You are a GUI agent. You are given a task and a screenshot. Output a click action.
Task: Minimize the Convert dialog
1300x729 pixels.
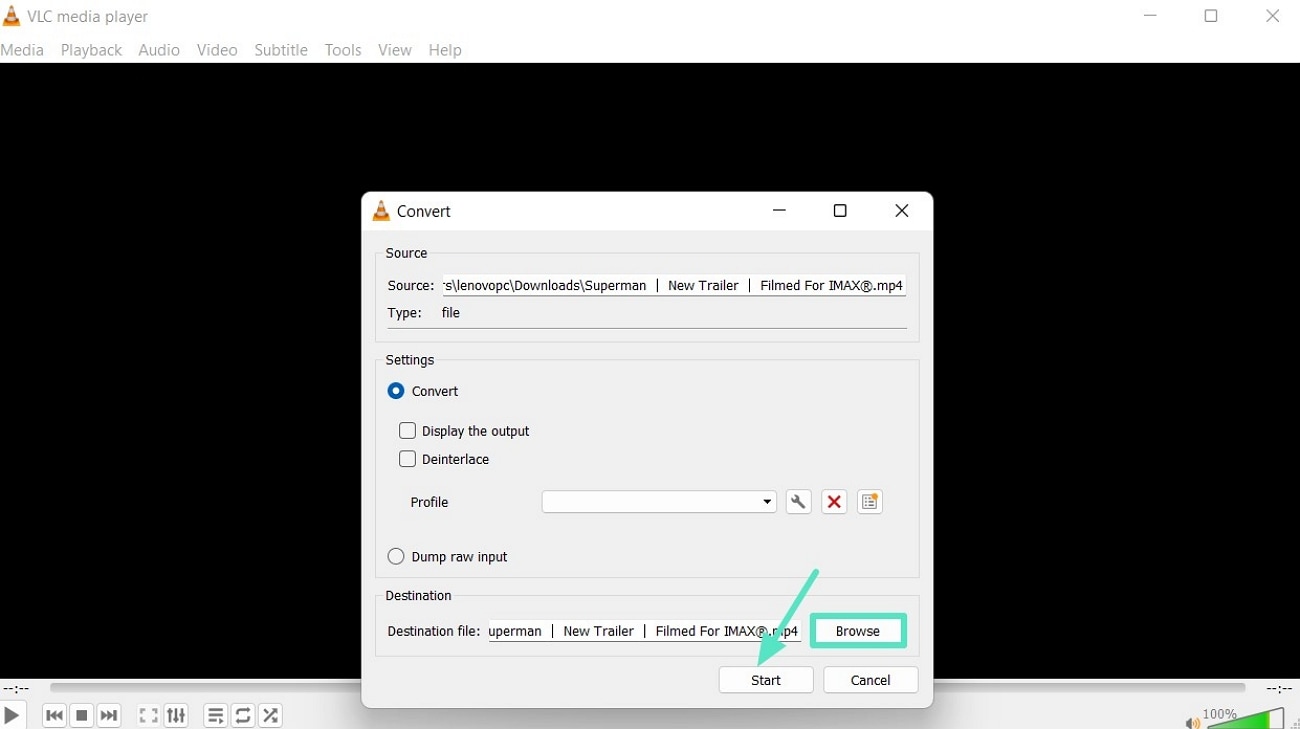click(779, 211)
